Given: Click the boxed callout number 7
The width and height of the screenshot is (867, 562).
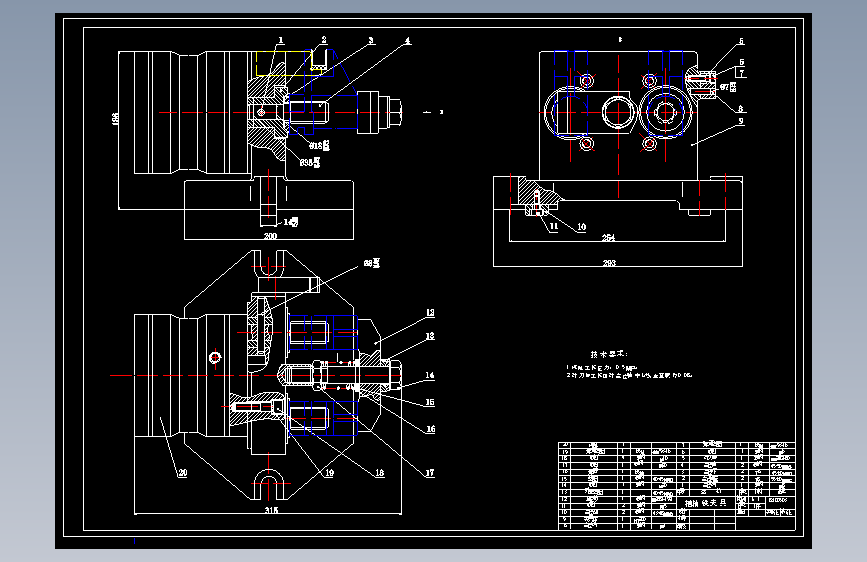Looking at the screenshot, I should 742,72.
